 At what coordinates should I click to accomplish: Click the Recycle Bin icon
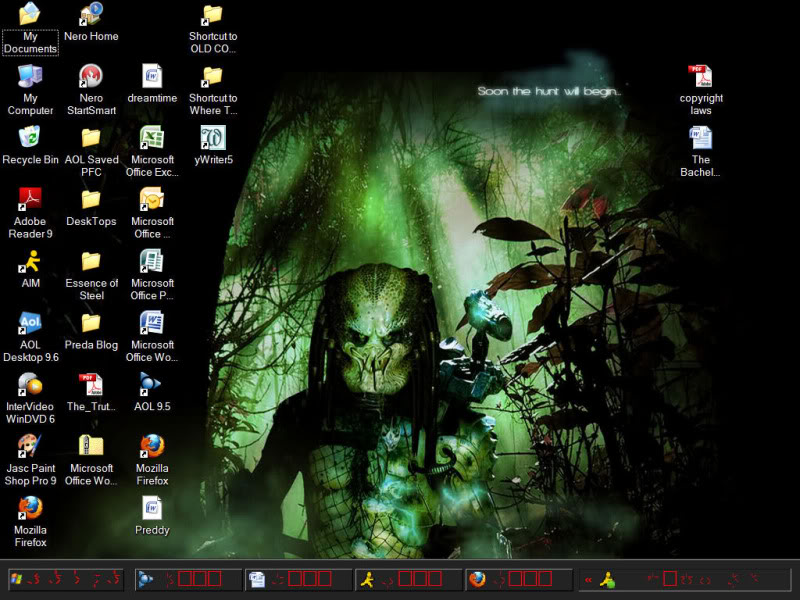[30, 146]
